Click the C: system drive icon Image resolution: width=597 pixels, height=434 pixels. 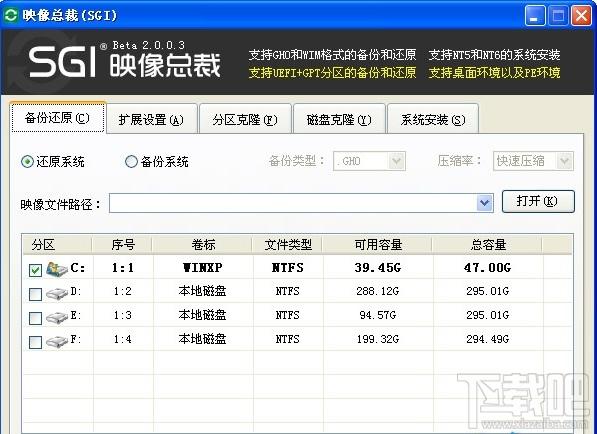57,269
